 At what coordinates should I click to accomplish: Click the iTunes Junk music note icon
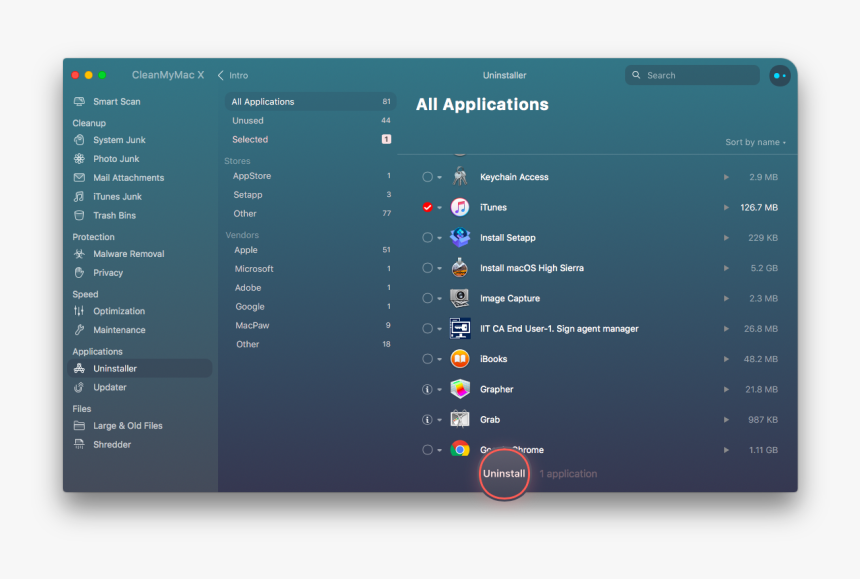(80, 196)
